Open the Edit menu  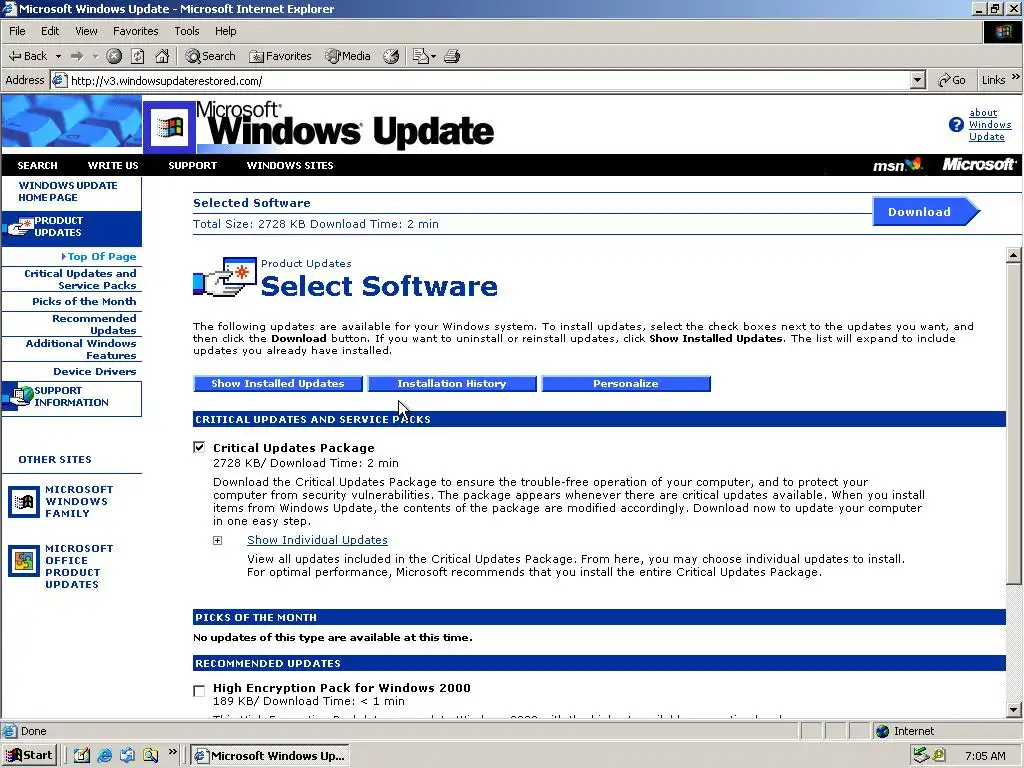[50, 31]
